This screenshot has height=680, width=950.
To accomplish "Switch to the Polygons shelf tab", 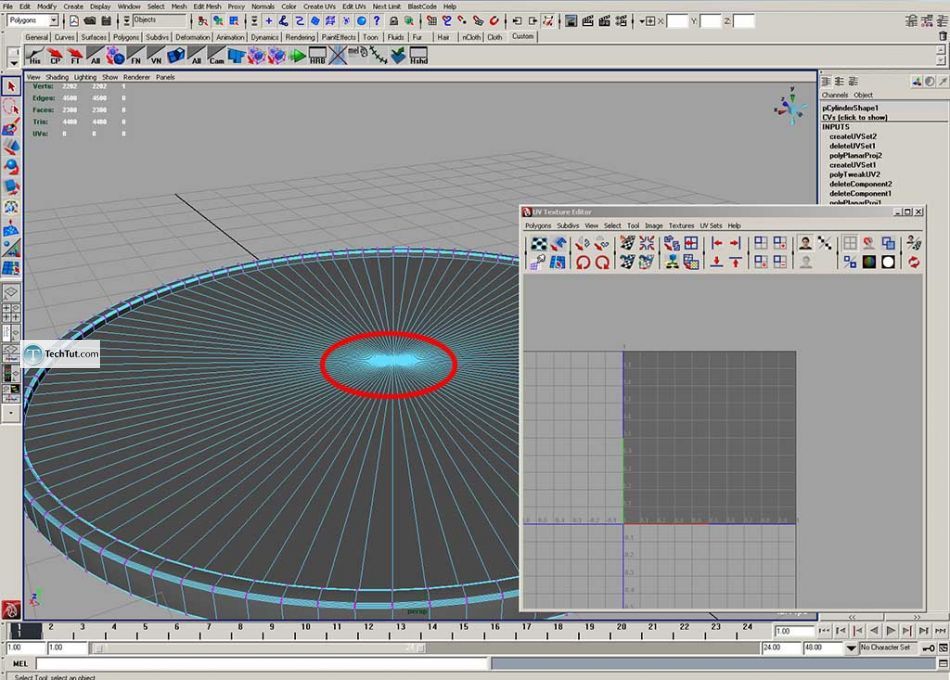I will (x=125, y=37).
